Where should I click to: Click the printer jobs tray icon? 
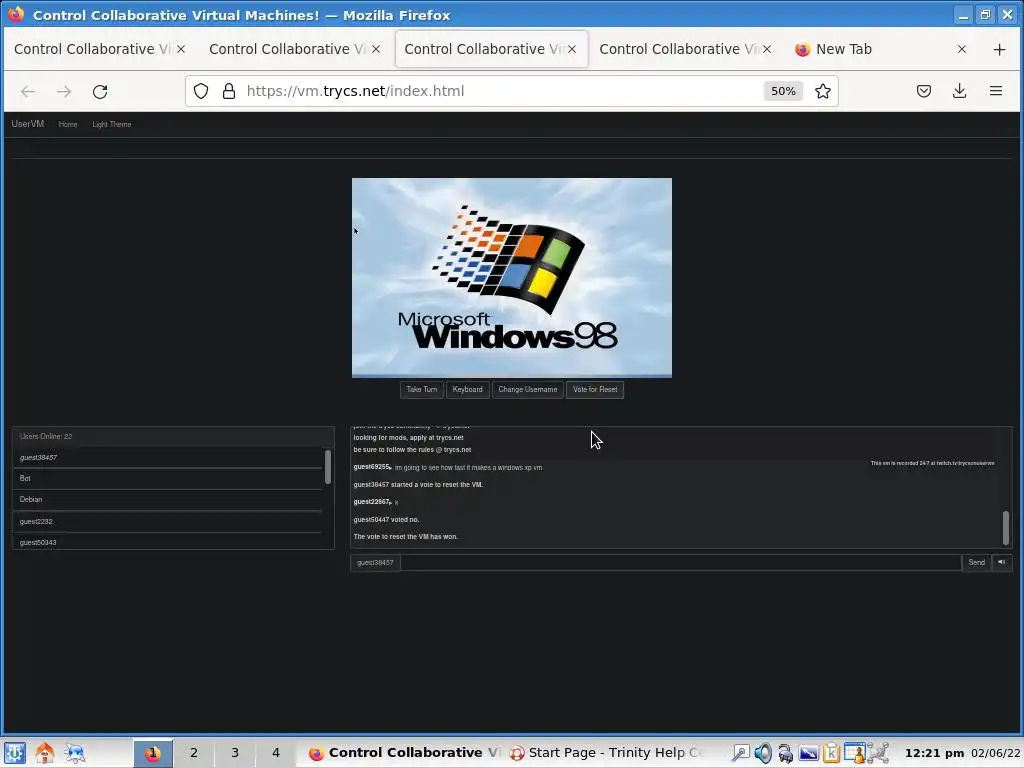[786, 753]
